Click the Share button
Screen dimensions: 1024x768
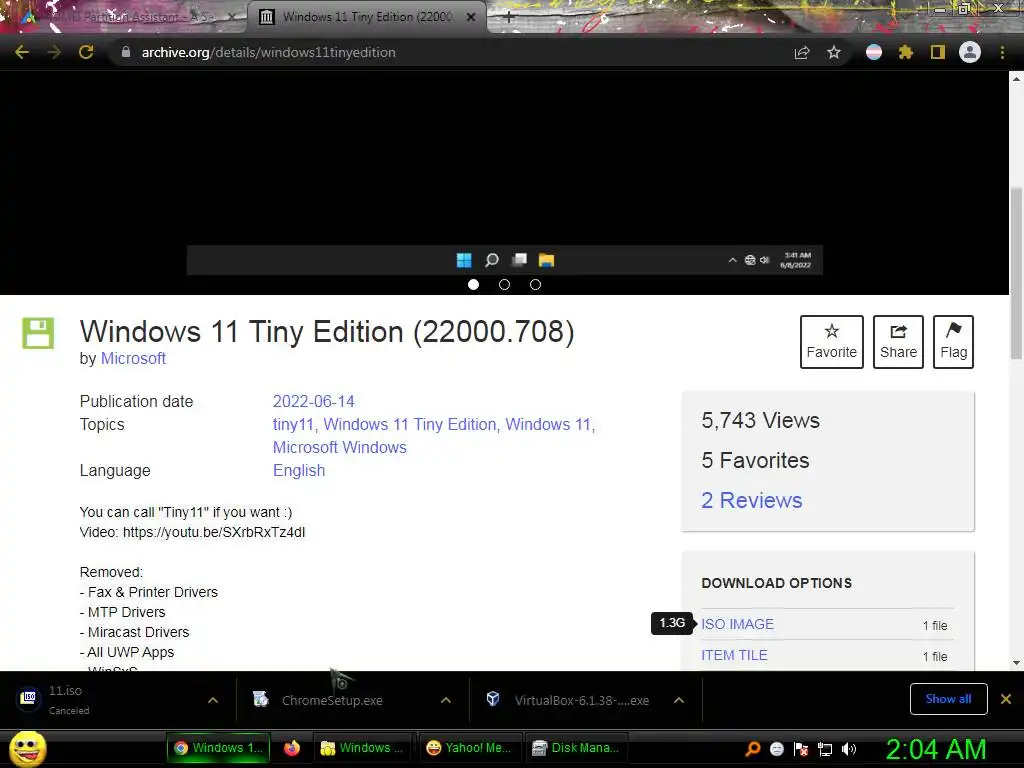(898, 342)
